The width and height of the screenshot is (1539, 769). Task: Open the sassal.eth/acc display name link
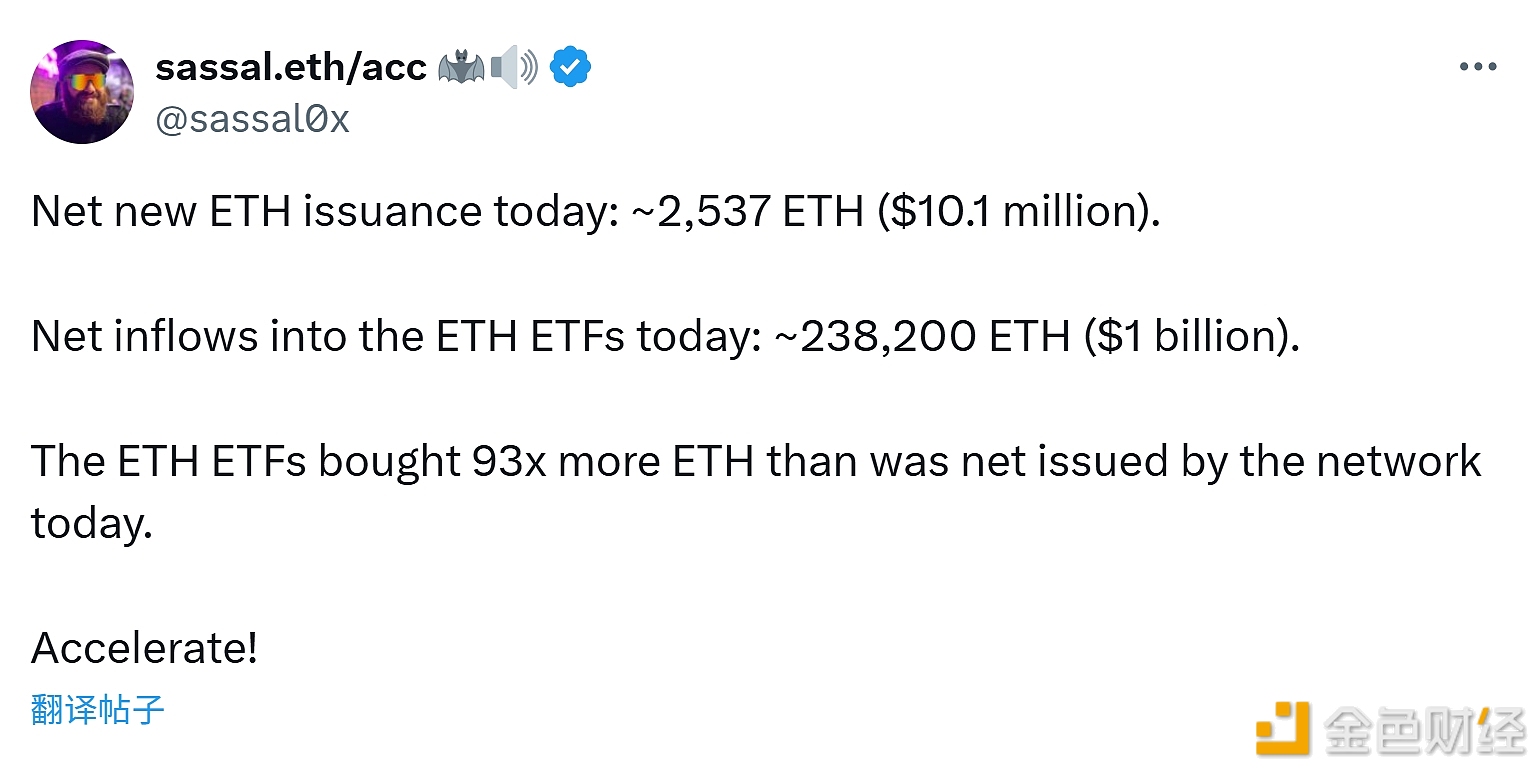(291, 68)
